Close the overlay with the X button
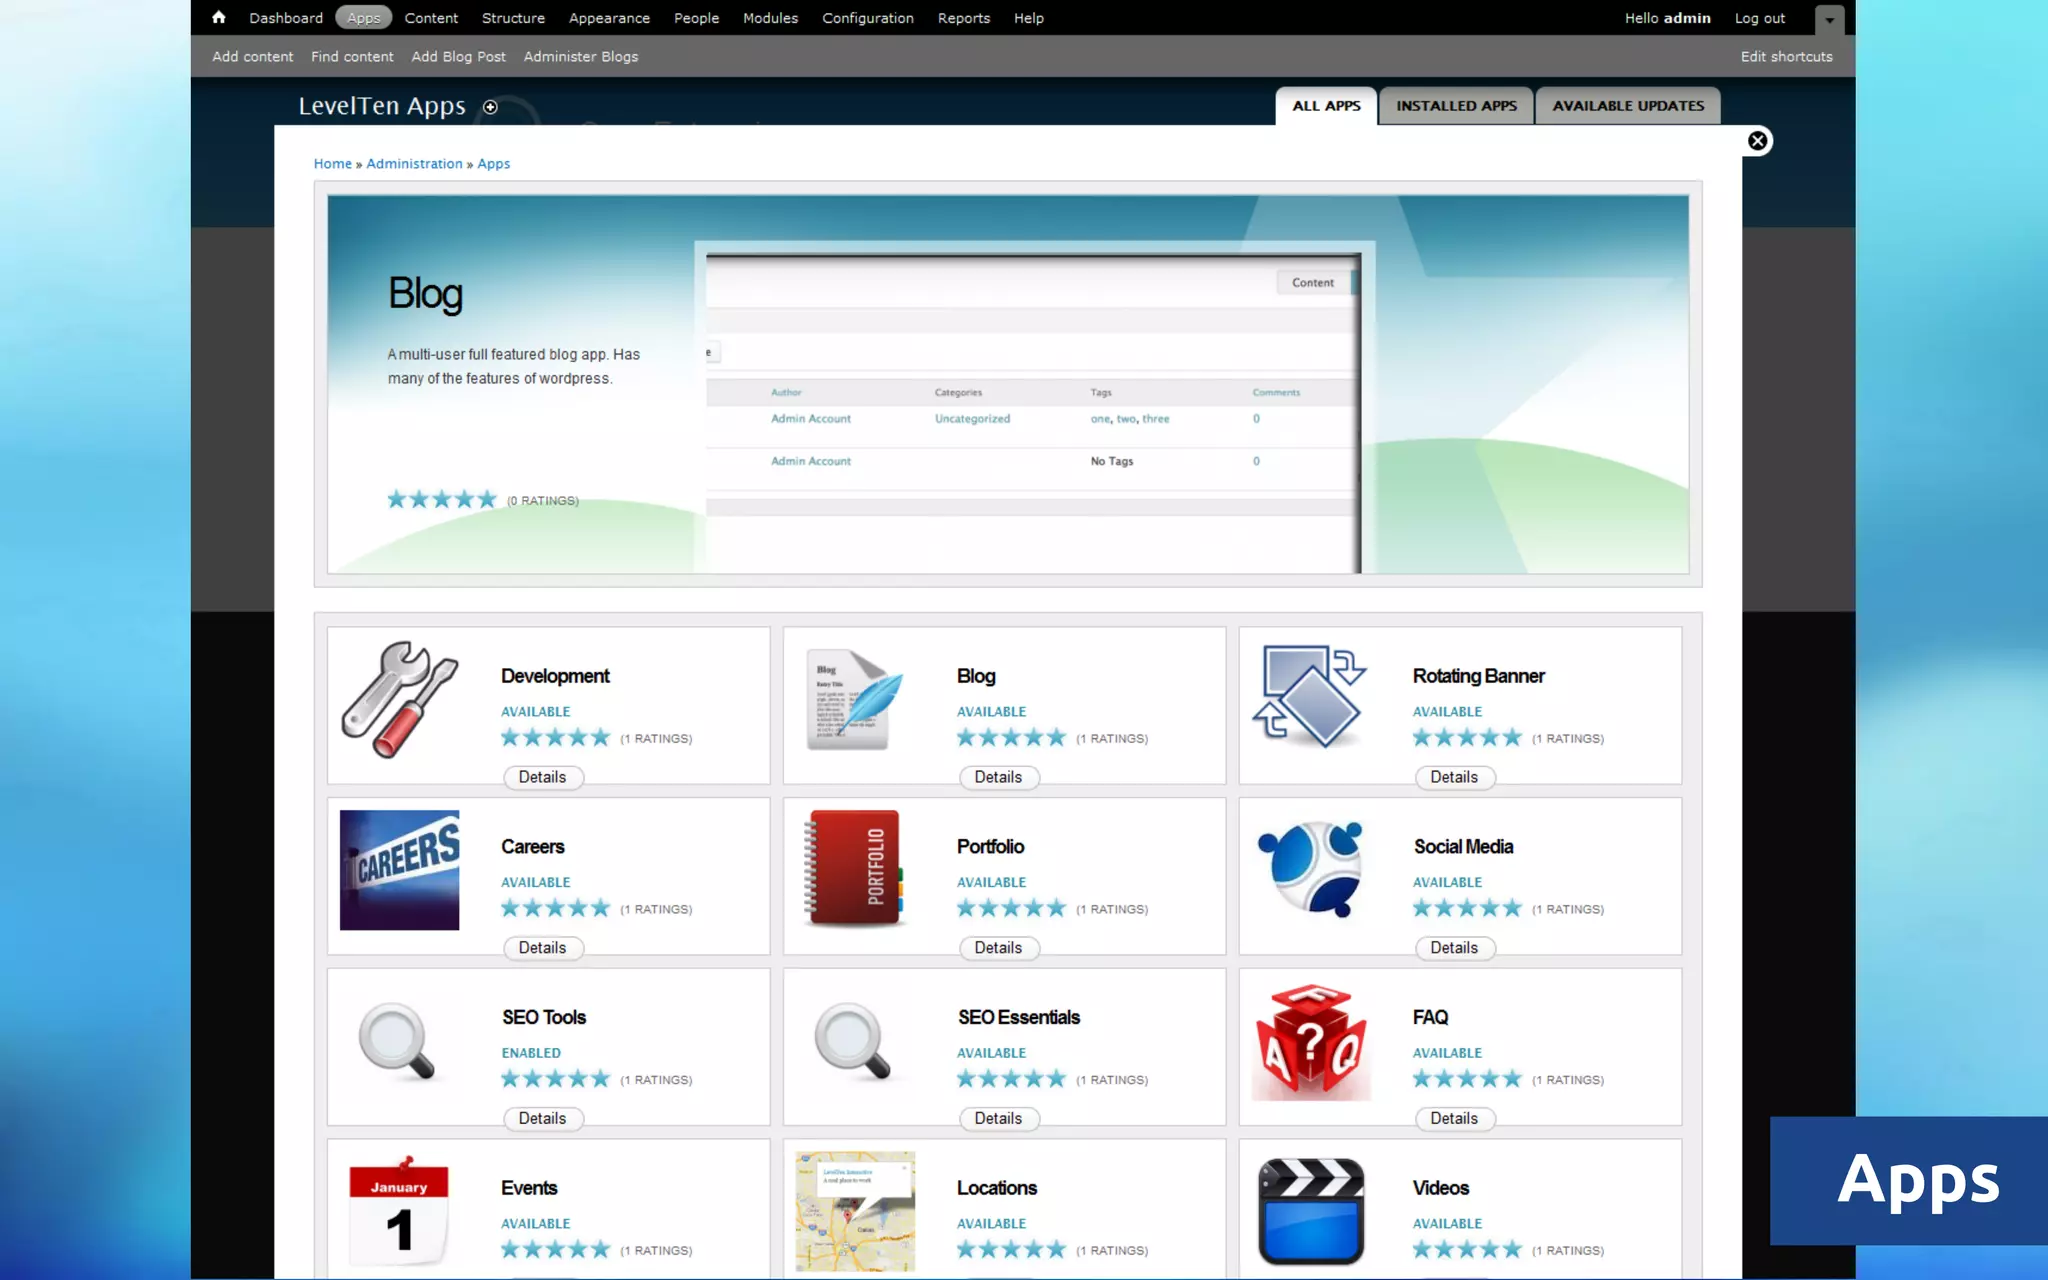This screenshot has height=1280, width=2048. [x=1757, y=141]
